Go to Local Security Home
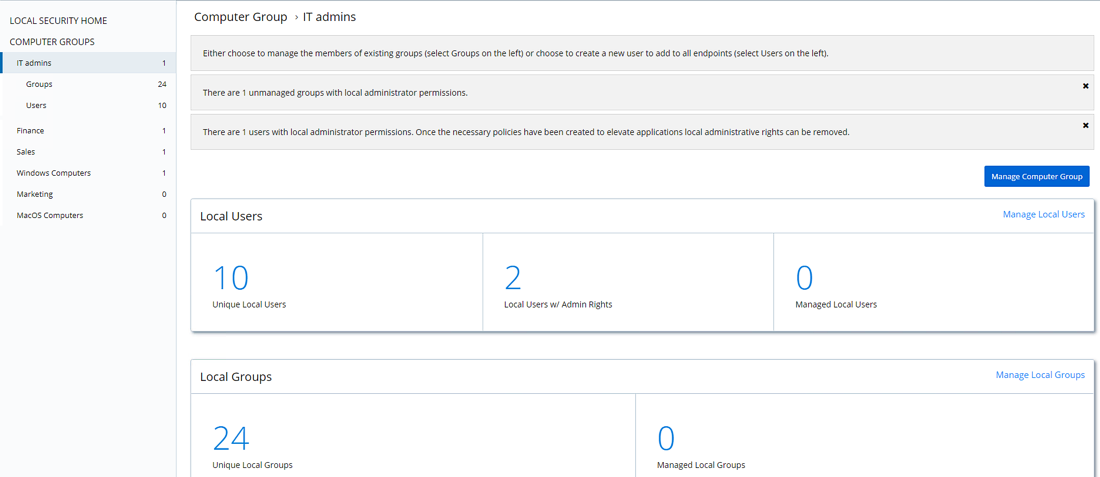Image resolution: width=1100 pixels, height=477 pixels. pos(58,20)
